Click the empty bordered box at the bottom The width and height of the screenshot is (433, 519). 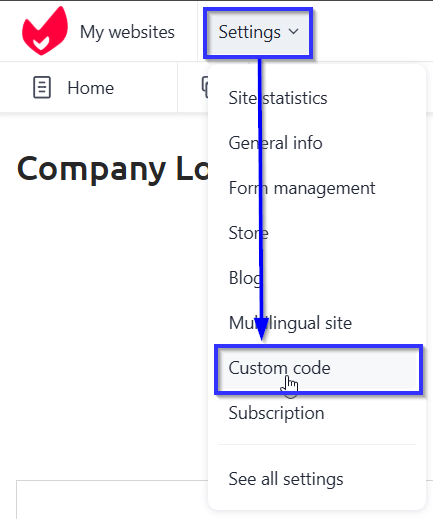click(112, 499)
